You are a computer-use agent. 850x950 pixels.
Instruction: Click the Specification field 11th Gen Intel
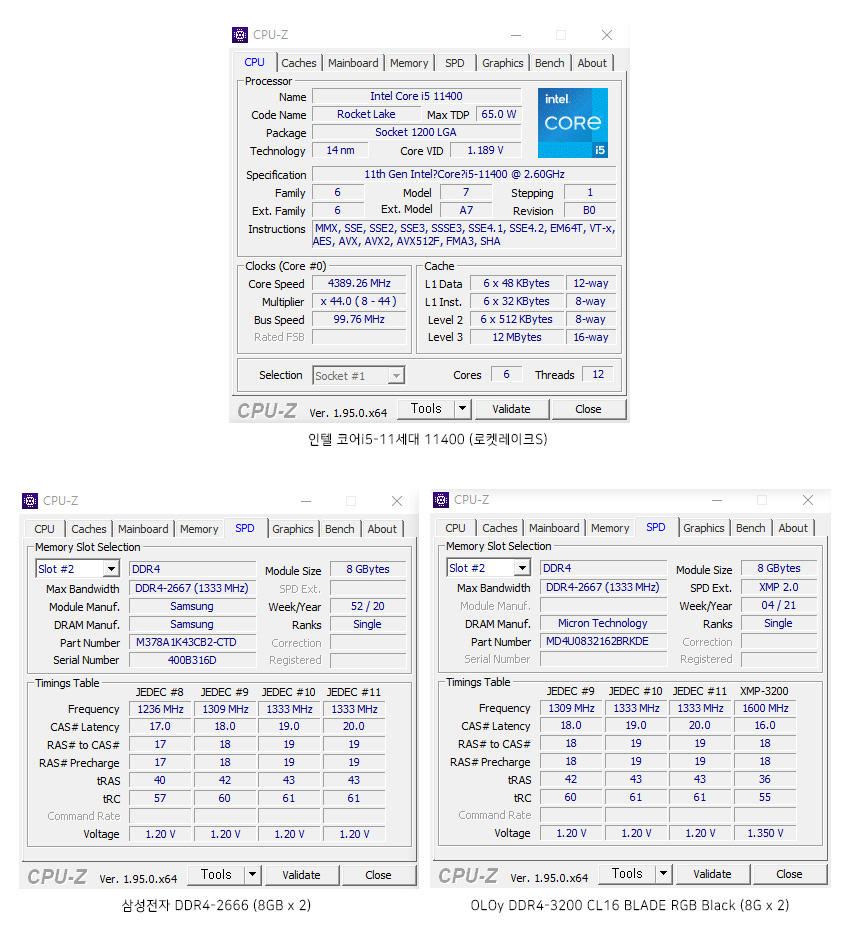[464, 174]
